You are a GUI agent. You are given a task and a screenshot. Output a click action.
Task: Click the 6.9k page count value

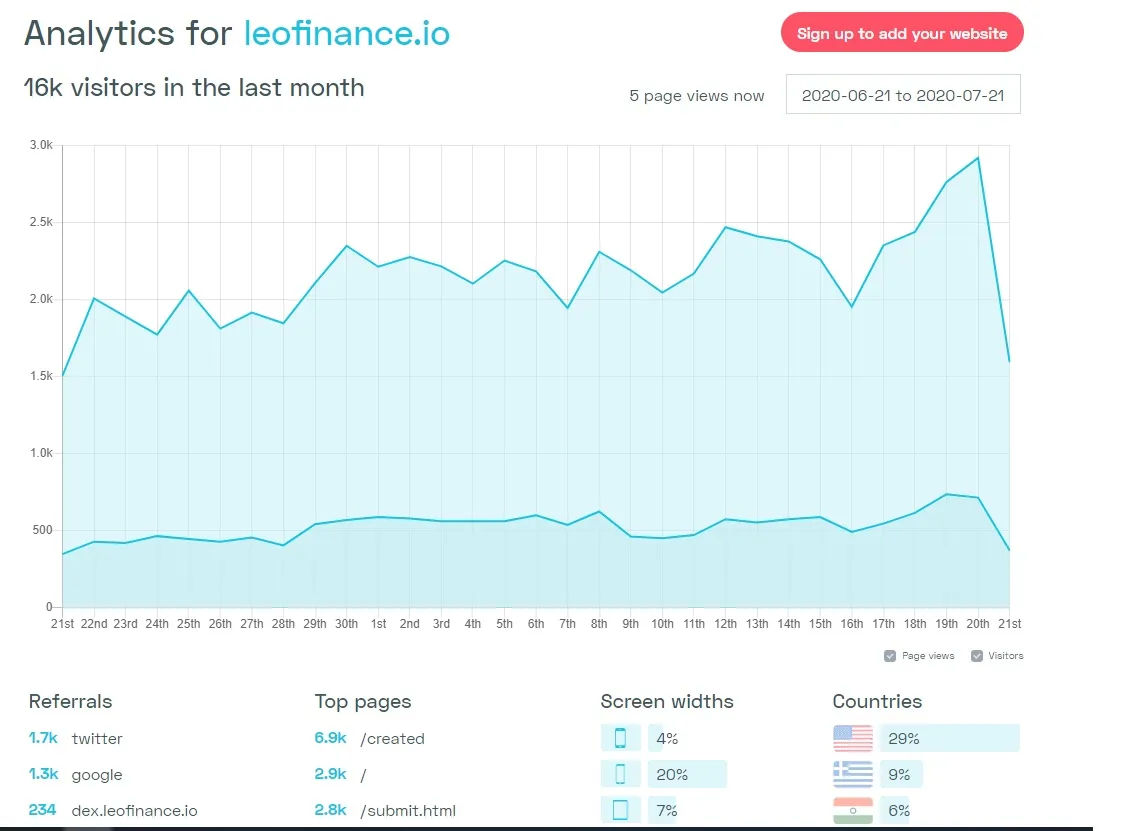point(330,738)
